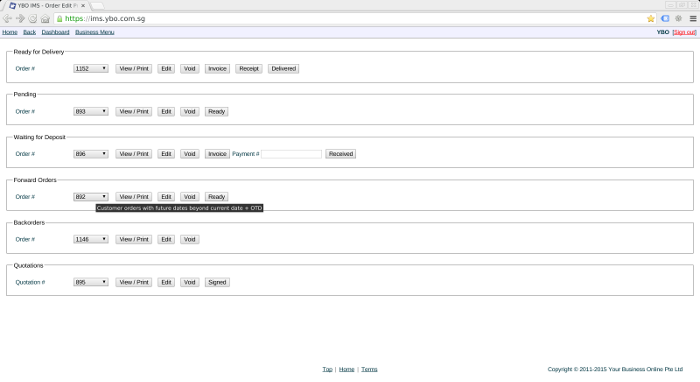700x382 pixels.
Task: Click the Home link in footer
Action: coord(346,369)
